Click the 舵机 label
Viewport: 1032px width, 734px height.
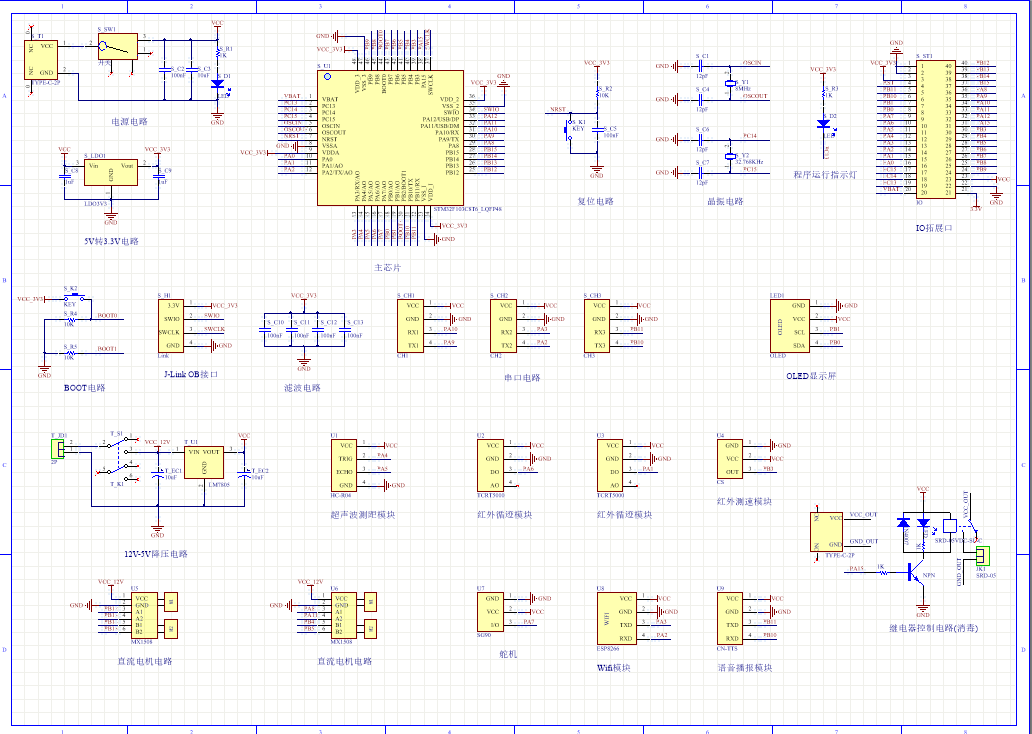click(508, 654)
